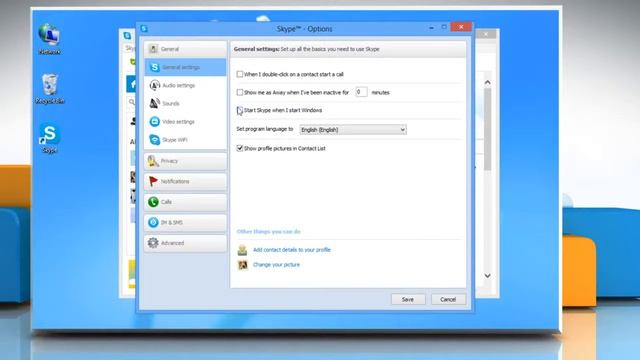Close the Skype Options dialog

point(461,27)
